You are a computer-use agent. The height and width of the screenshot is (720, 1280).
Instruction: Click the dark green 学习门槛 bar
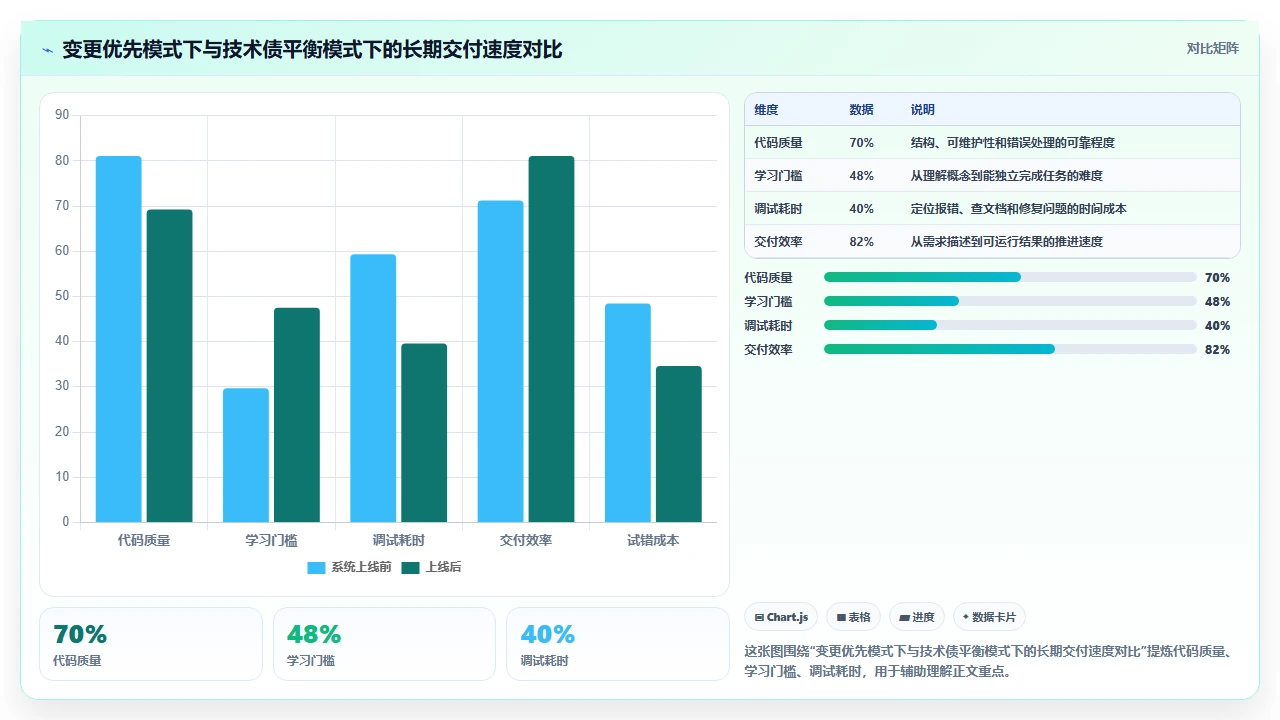297,415
